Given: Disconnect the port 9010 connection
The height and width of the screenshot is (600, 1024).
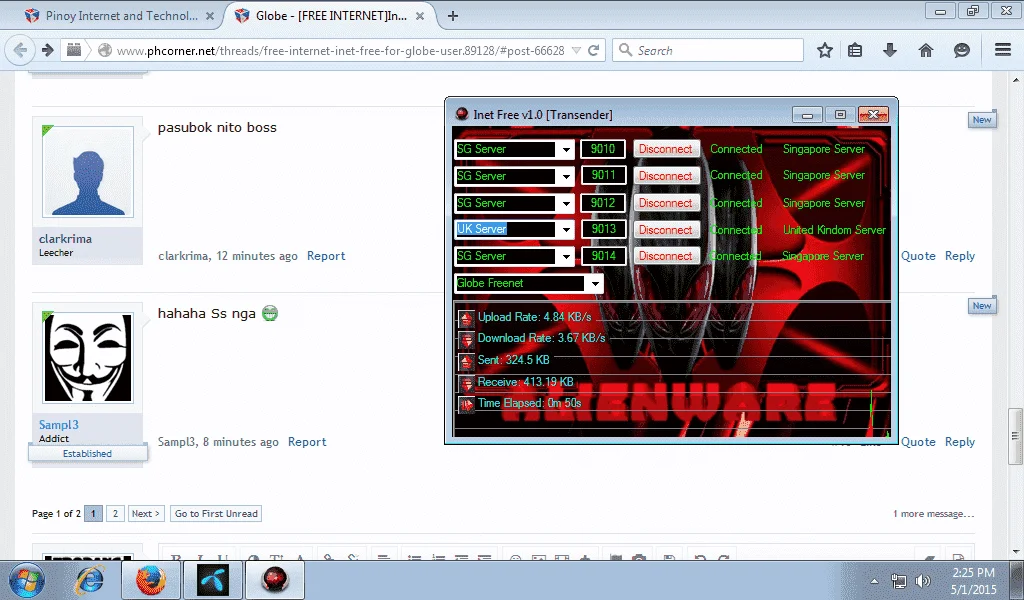Looking at the screenshot, I should click(x=665, y=149).
